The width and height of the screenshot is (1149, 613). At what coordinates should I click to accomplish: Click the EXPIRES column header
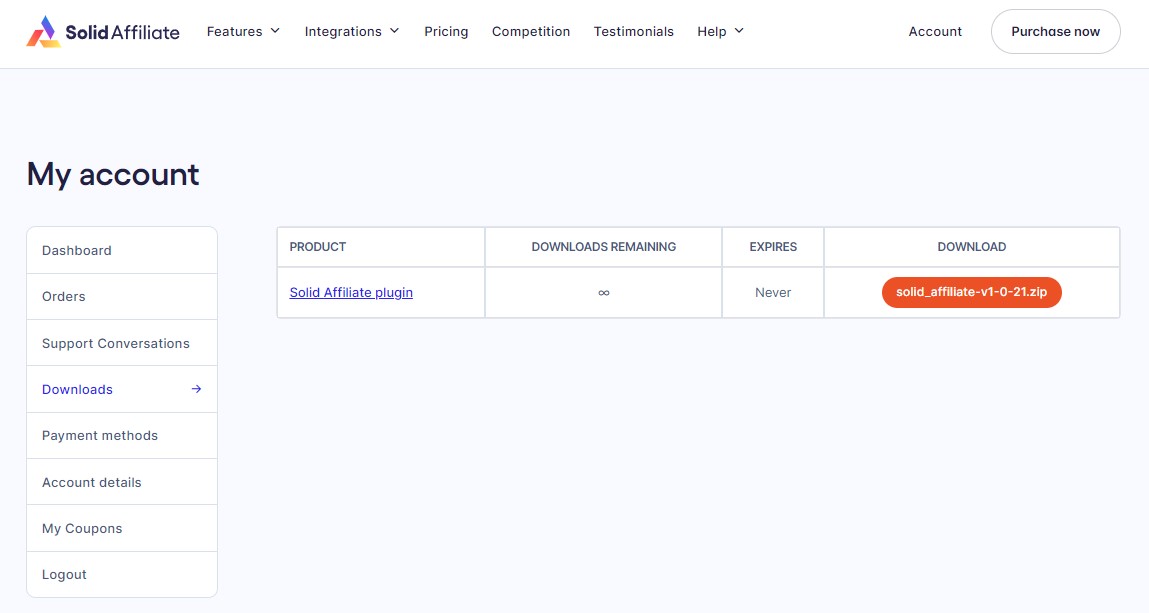[773, 247]
